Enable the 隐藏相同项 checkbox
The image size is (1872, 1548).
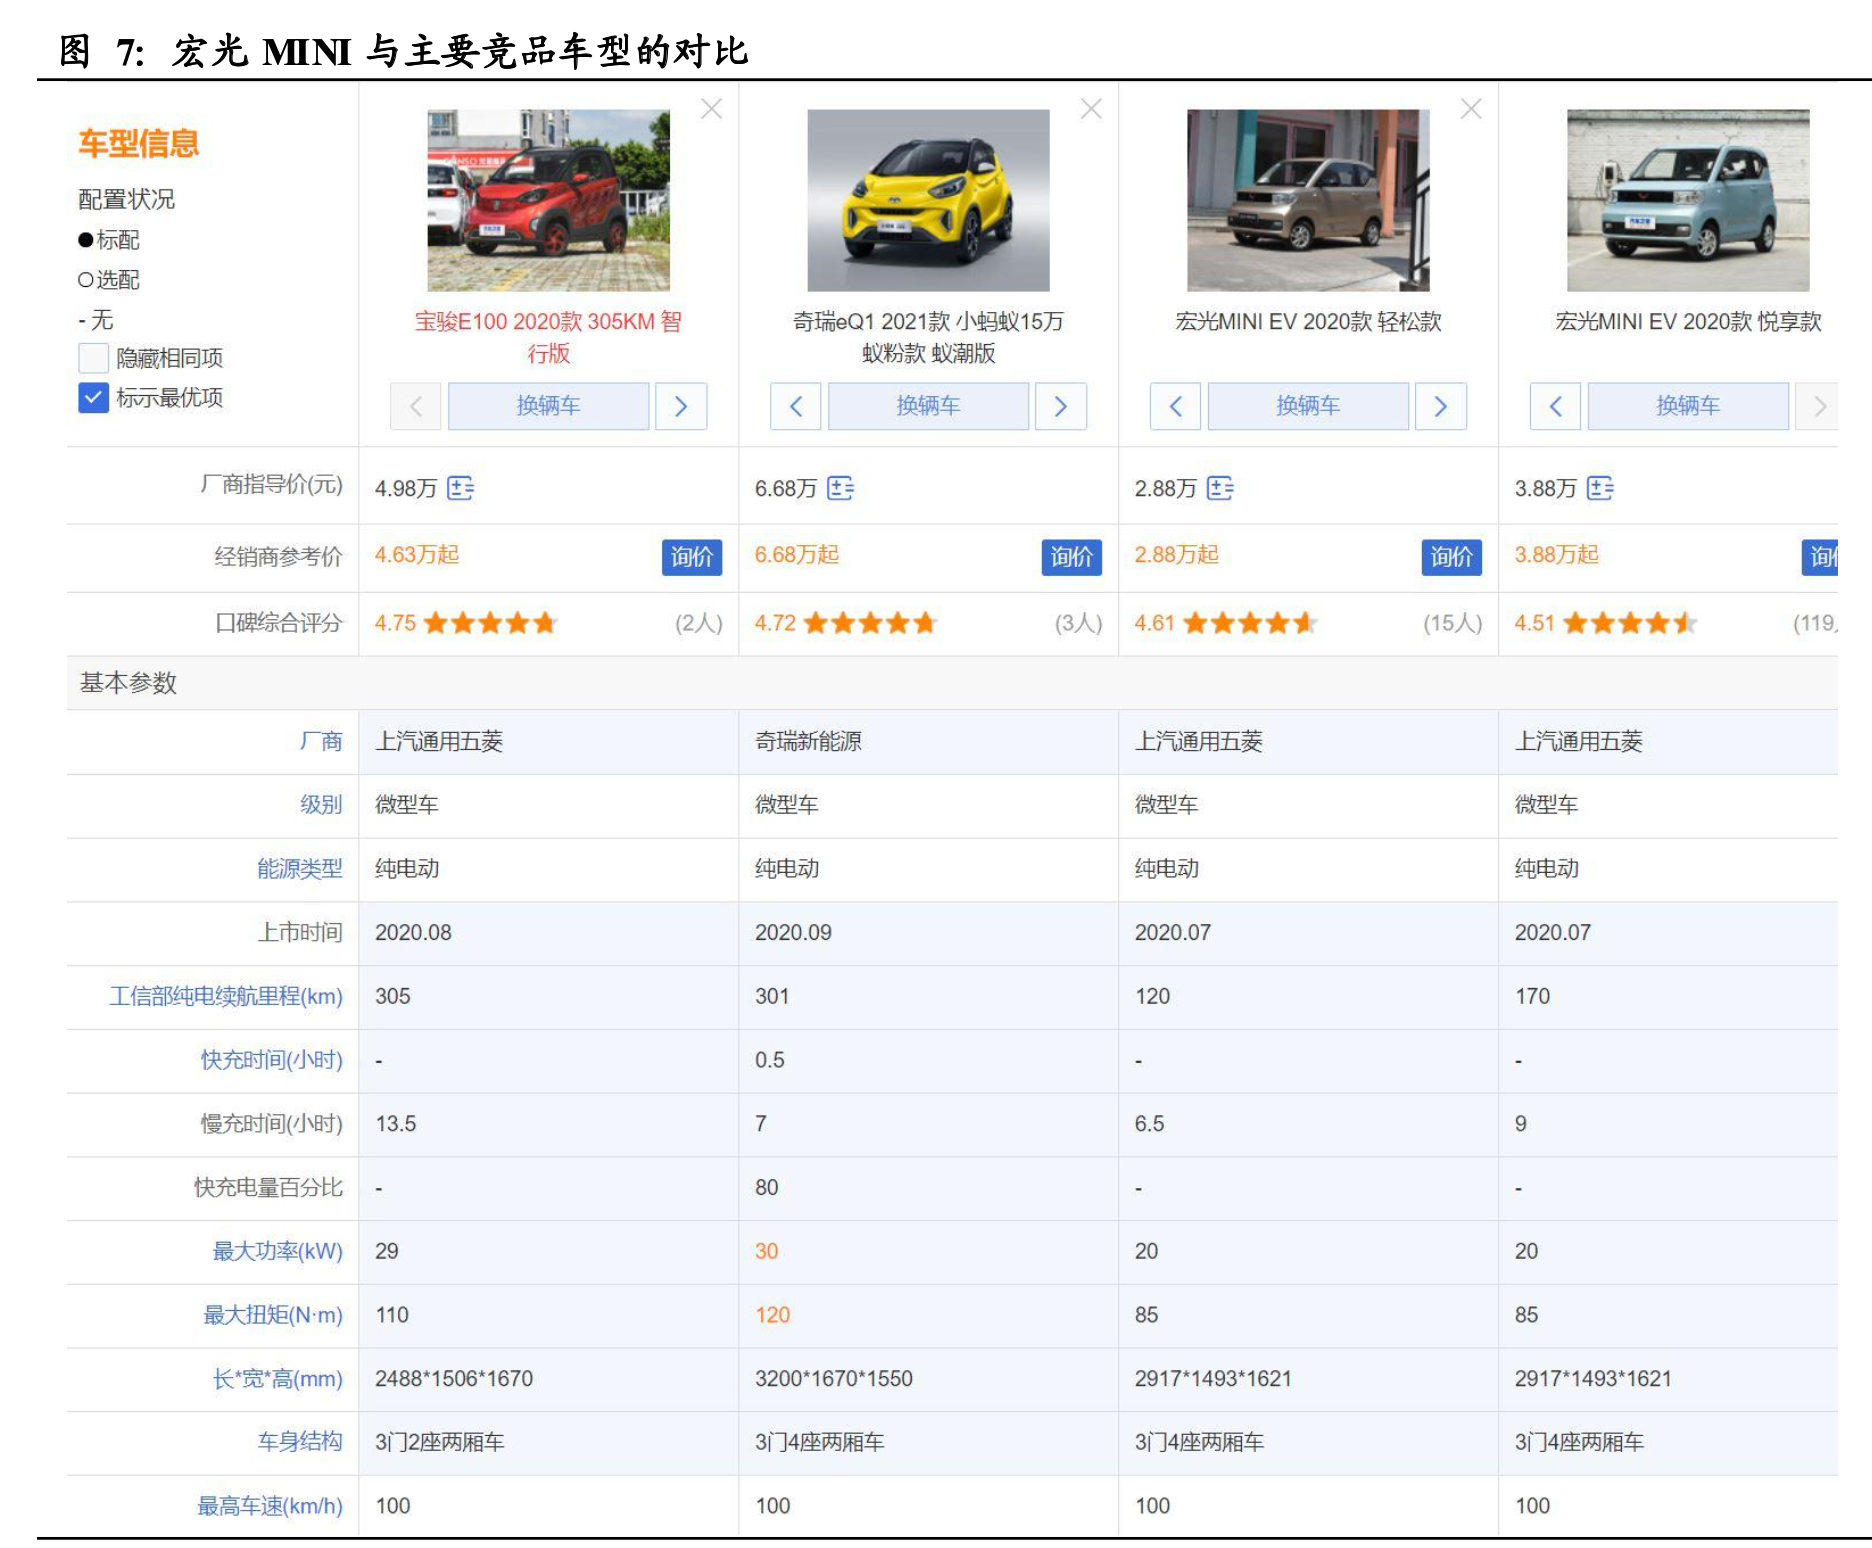pyautogui.click(x=93, y=358)
